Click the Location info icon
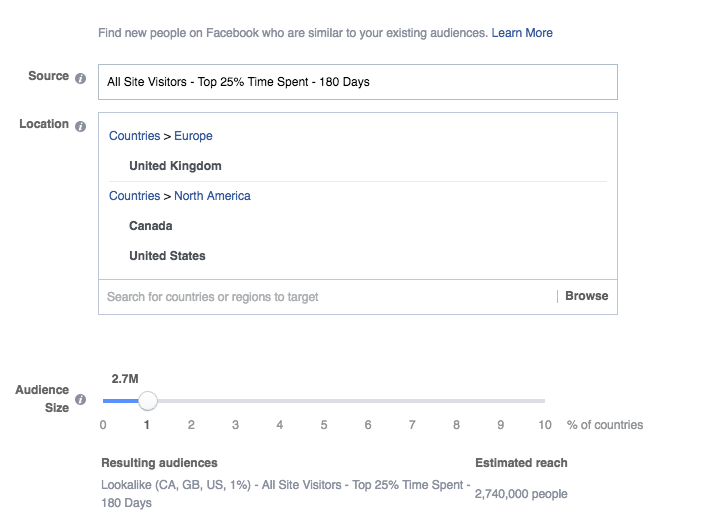The image size is (713, 527). pos(80,126)
